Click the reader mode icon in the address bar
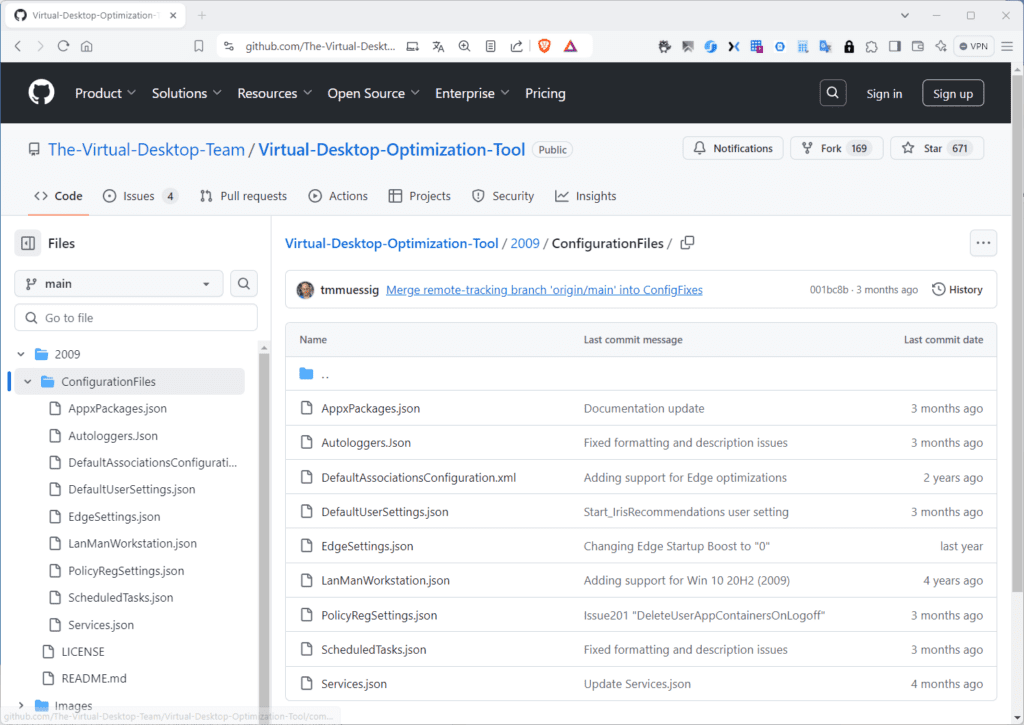Screen dimensions: 1024x725 pos(490,46)
